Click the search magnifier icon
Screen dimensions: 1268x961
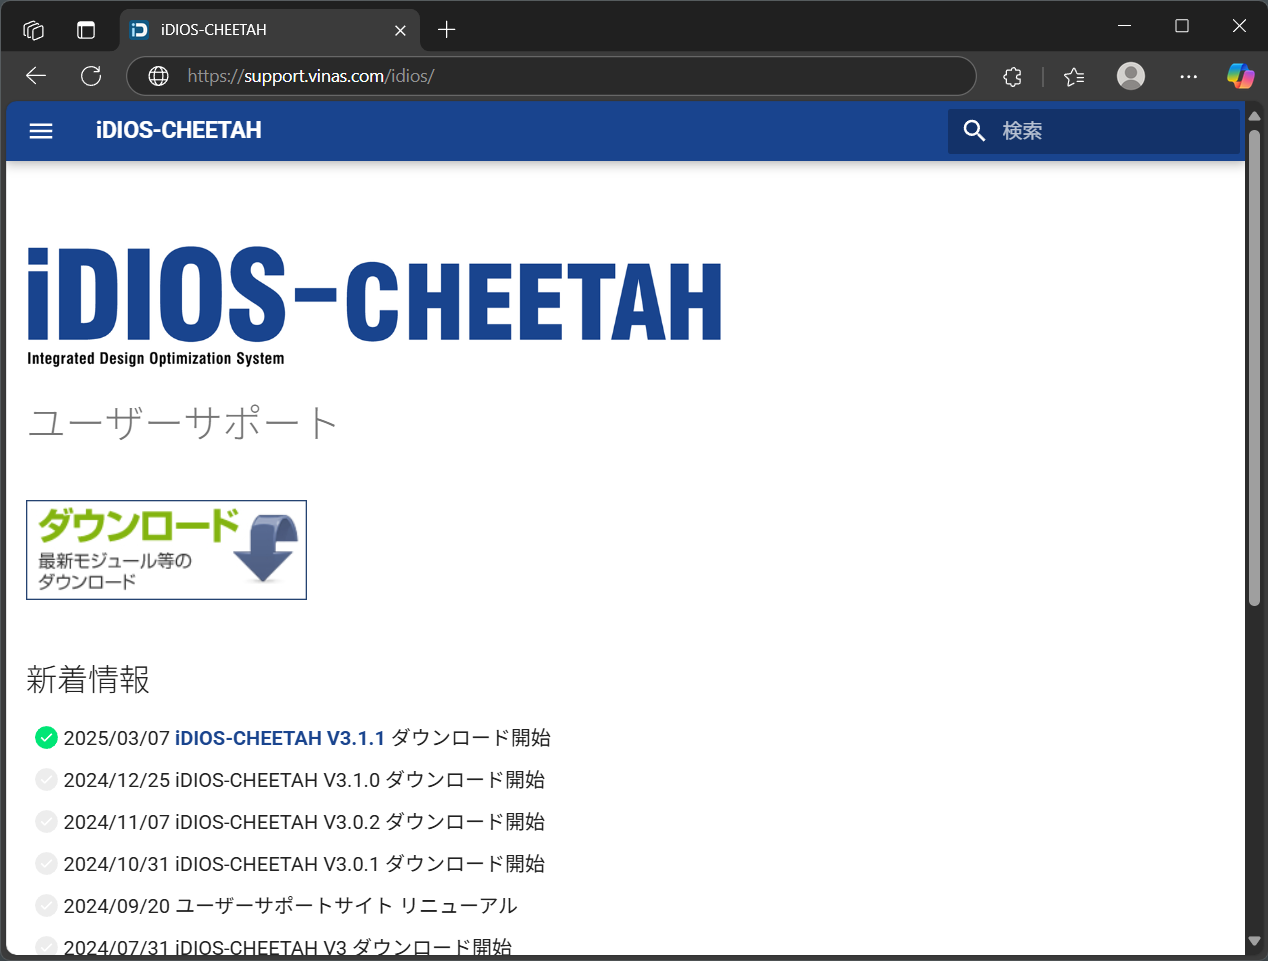(974, 131)
